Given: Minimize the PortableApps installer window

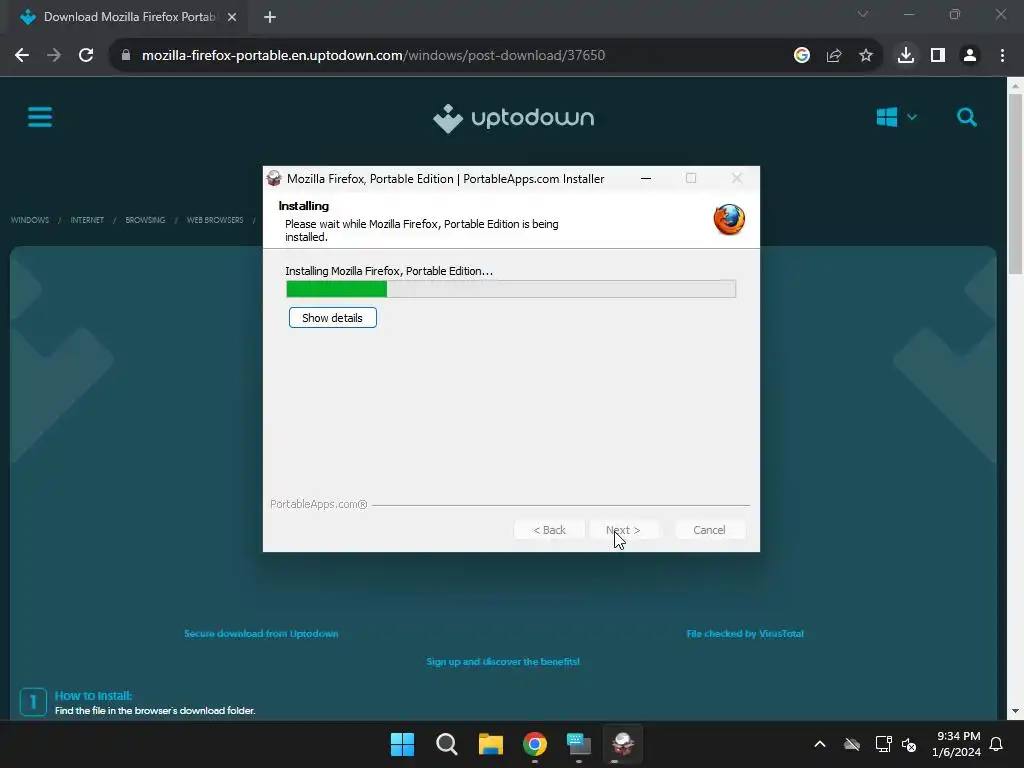Looking at the screenshot, I should (x=646, y=178).
